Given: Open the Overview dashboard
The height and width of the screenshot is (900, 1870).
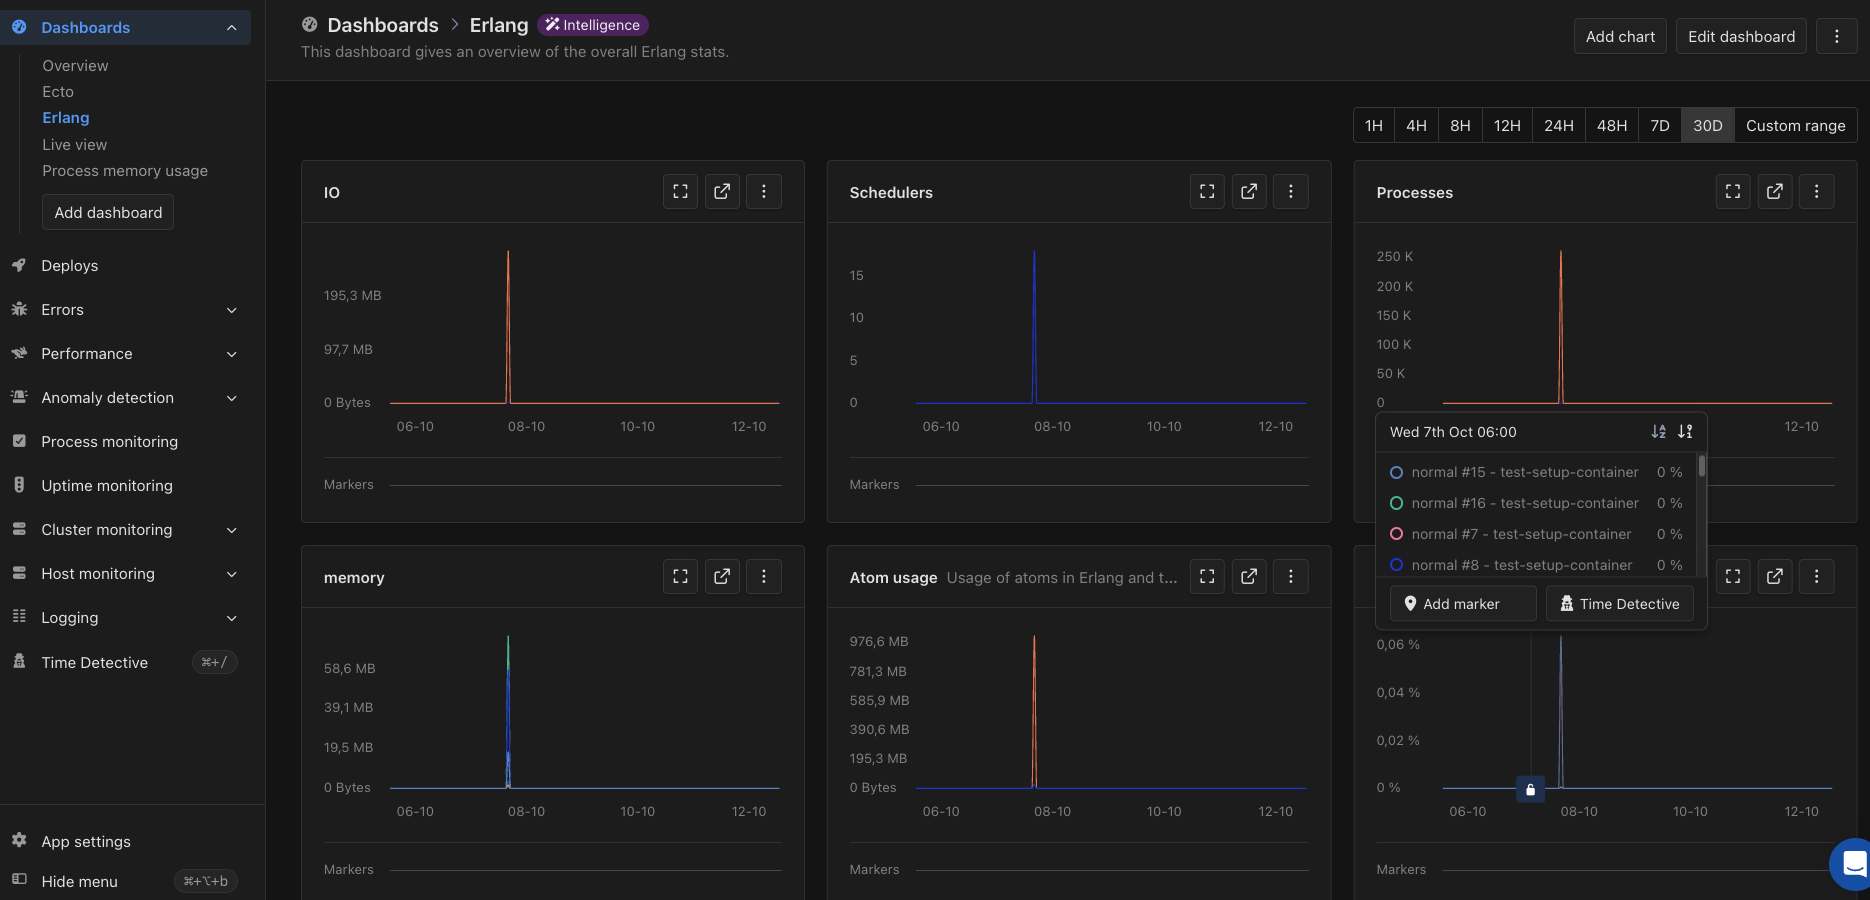Looking at the screenshot, I should point(75,66).
